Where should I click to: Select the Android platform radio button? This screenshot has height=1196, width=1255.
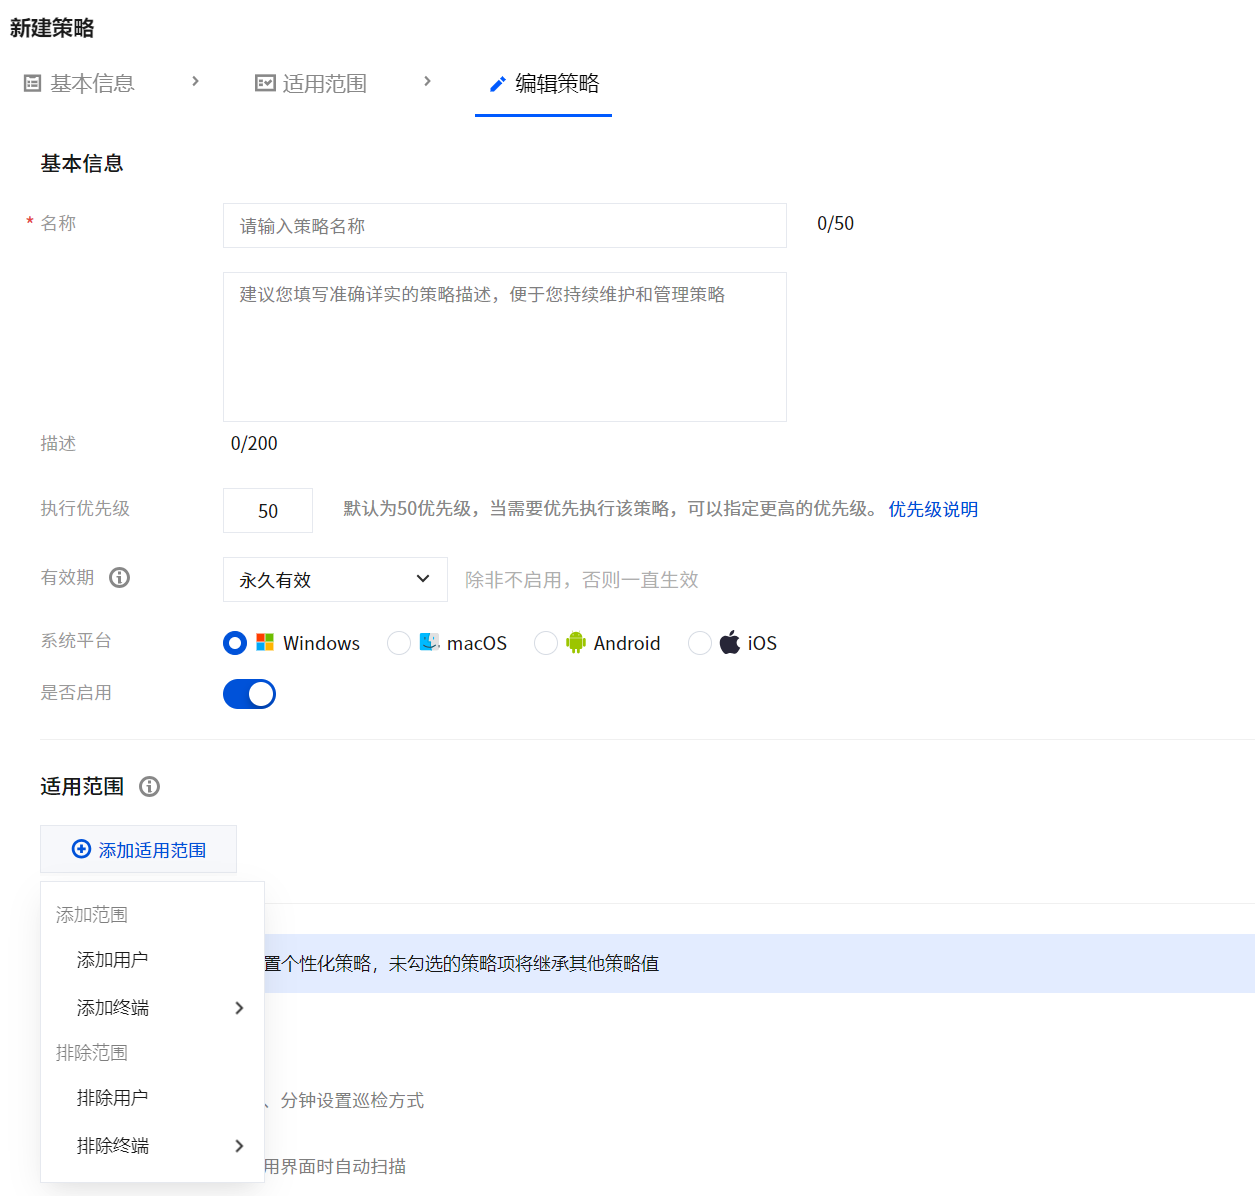pyautogui.click(x=546, y=643)
